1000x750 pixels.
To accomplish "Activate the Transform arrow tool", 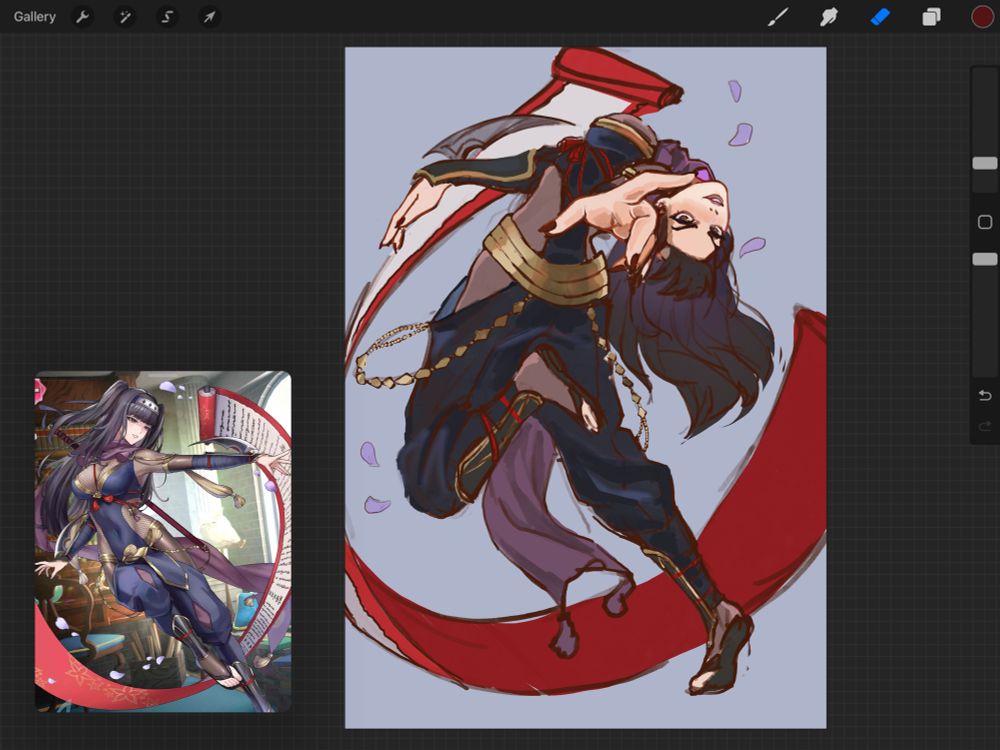I will [209, 17].
